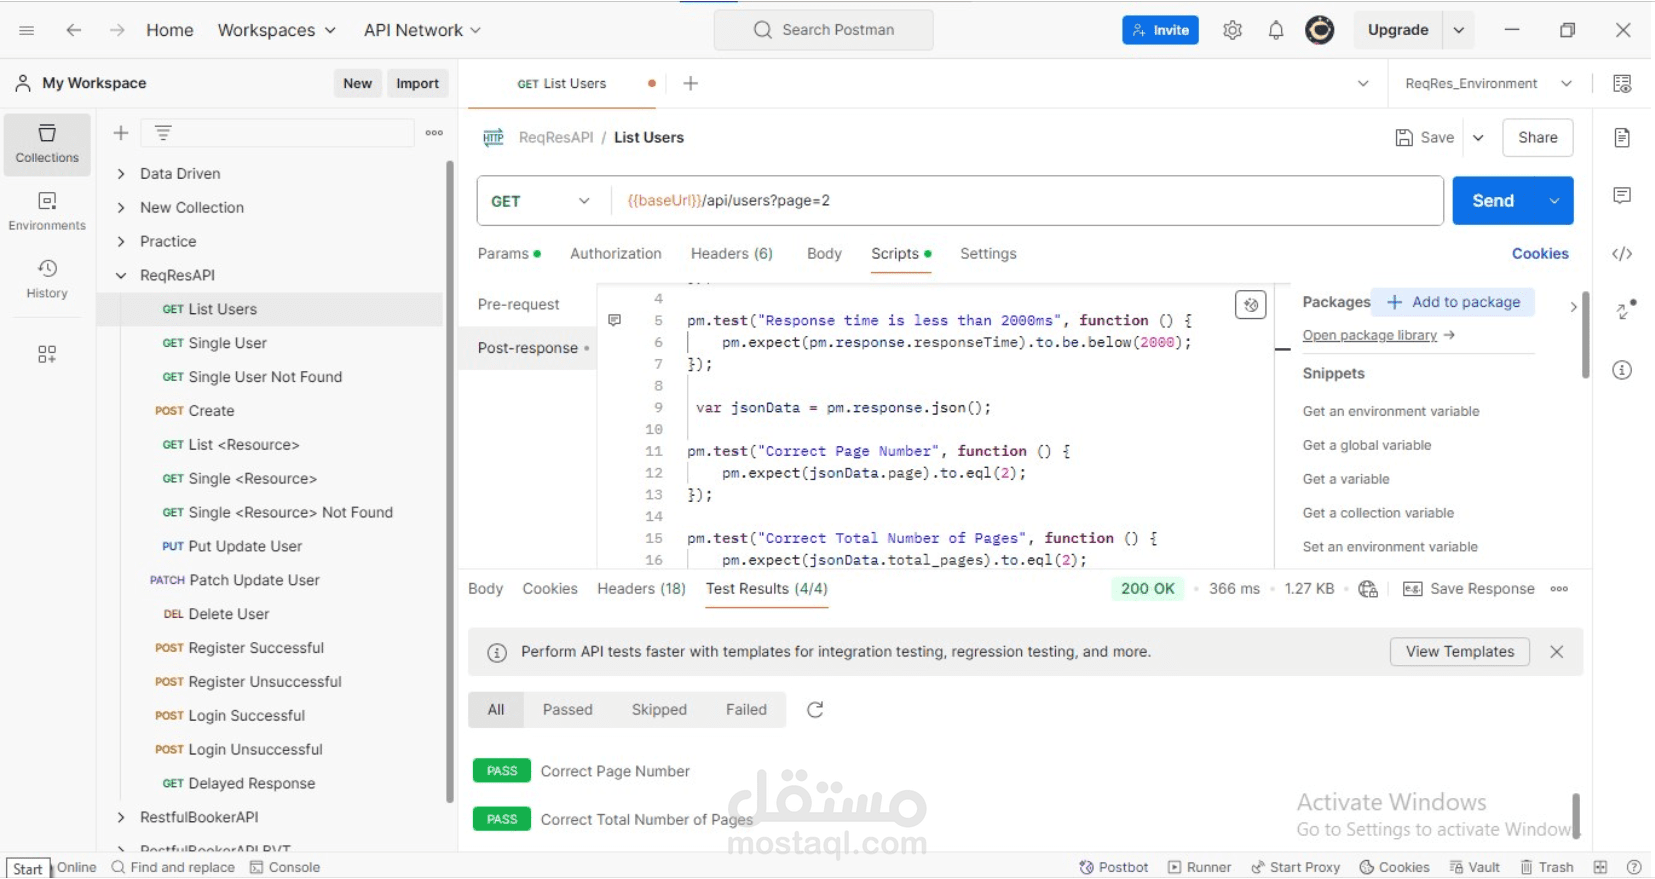
Task: Open the Single User request
Action: click(228, 343)
